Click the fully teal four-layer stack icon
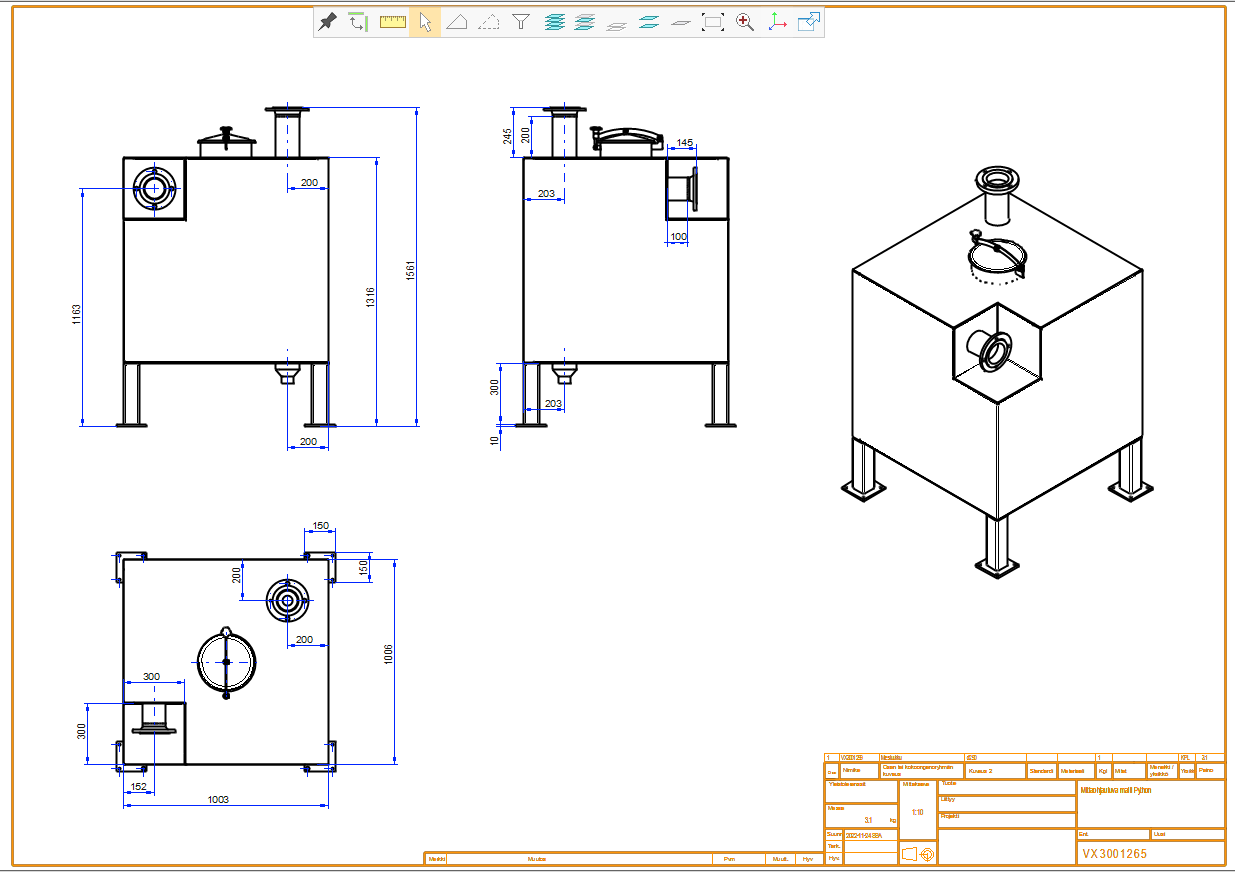Viewport: 1235px width, 872px height. coord(554,22)
